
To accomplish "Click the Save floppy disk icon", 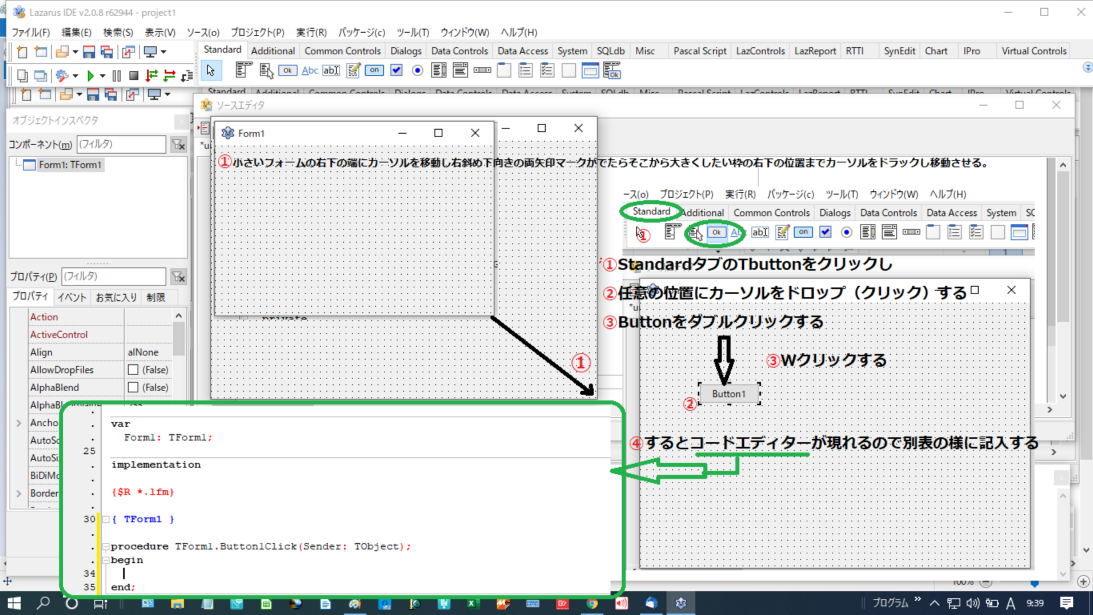I will 89,52.
